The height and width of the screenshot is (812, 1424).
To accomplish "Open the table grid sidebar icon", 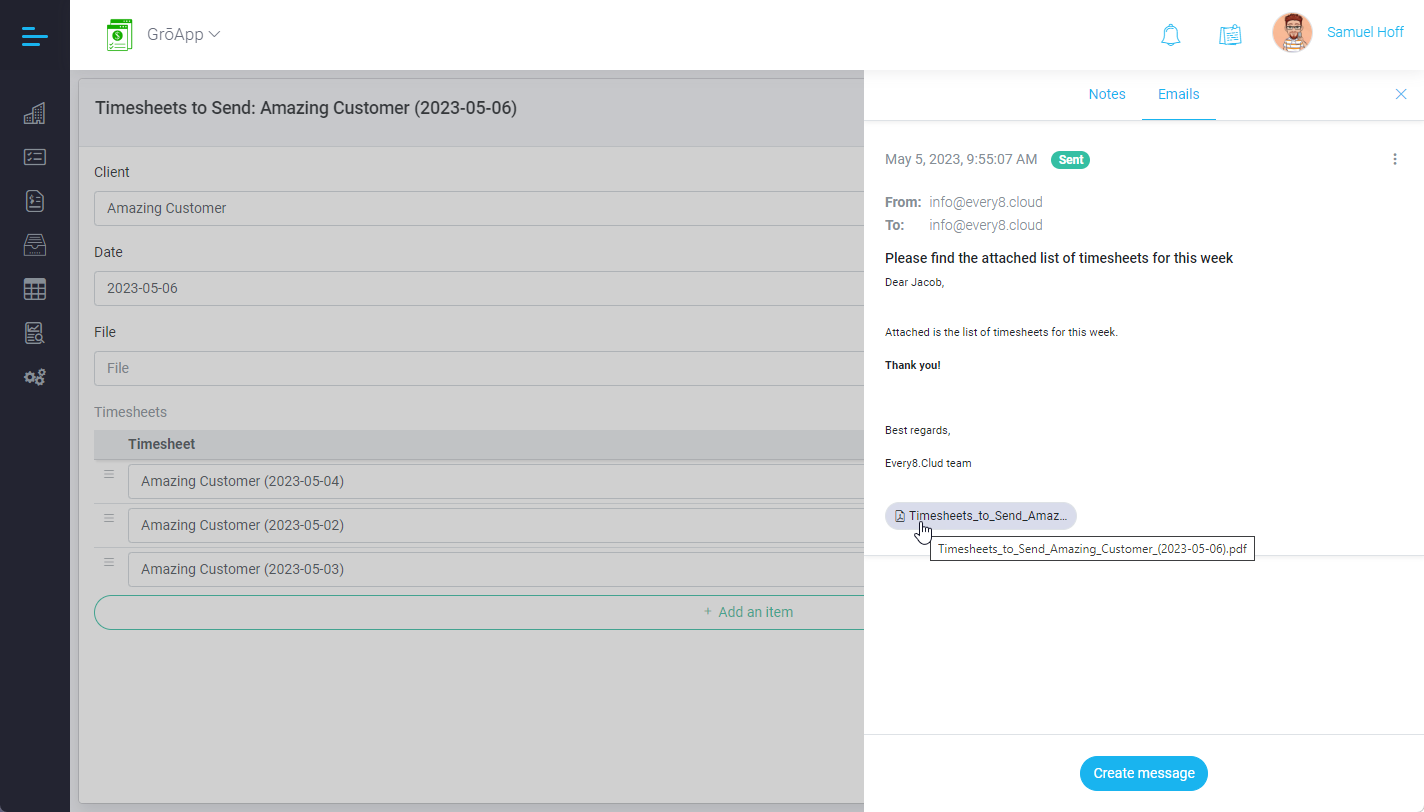I will coord(34,289).
